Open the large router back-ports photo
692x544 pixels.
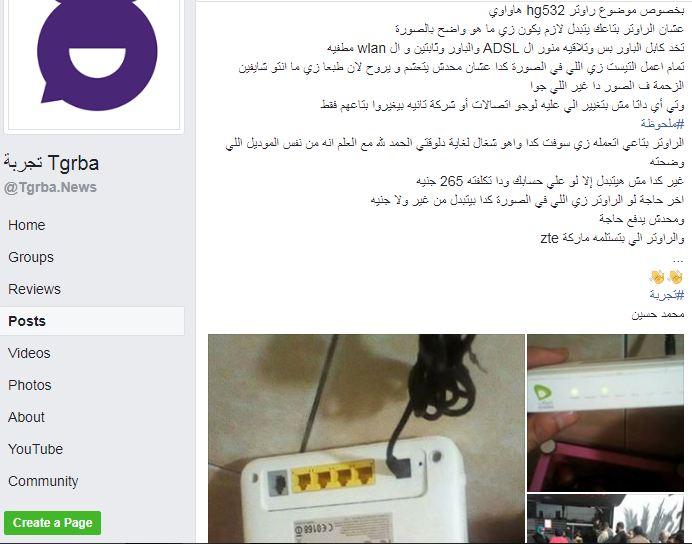(x=366, y=439)
